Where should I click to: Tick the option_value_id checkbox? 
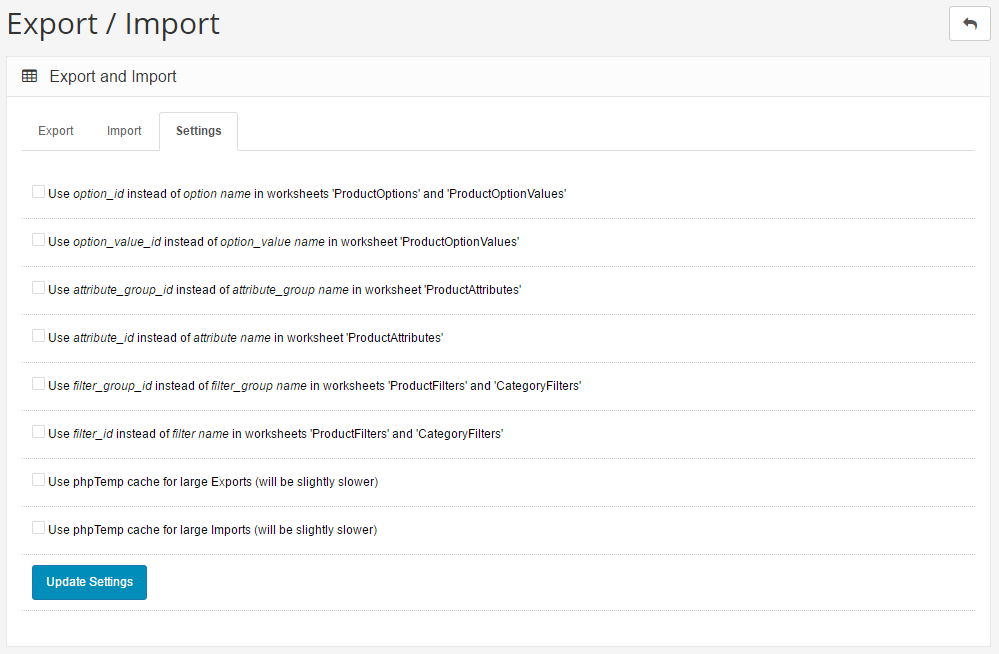tap(38, 240)
